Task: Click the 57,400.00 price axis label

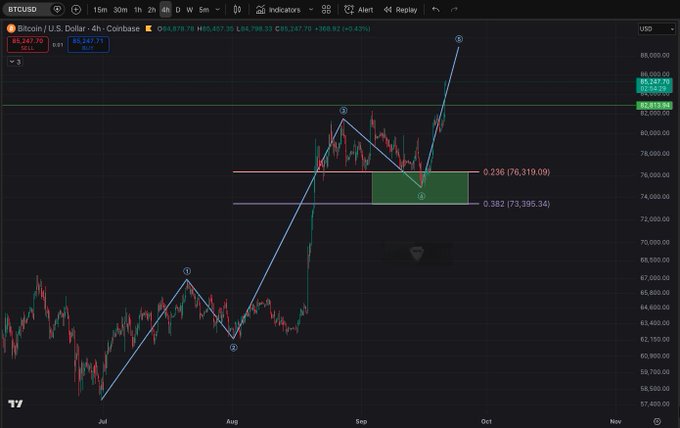Action: click(655, 404)
